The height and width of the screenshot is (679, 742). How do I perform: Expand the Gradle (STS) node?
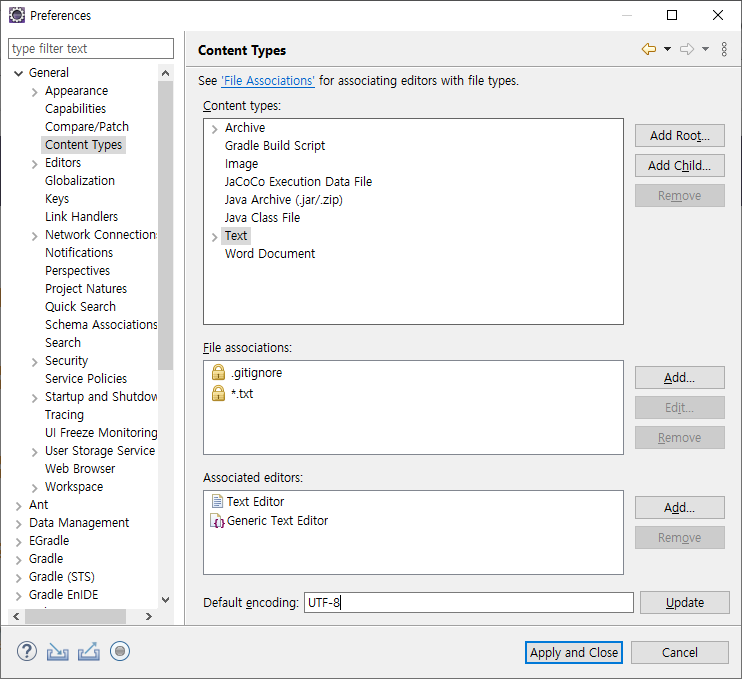point(18,578)
